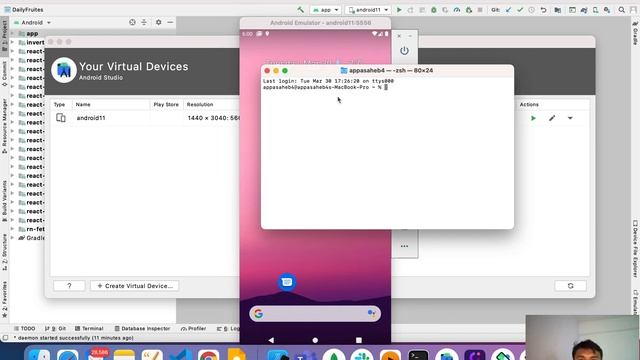The width and height of the screenshot is (640, 360).
Task: Click the Git rollback arrow icon
Action: coord(543,10)
